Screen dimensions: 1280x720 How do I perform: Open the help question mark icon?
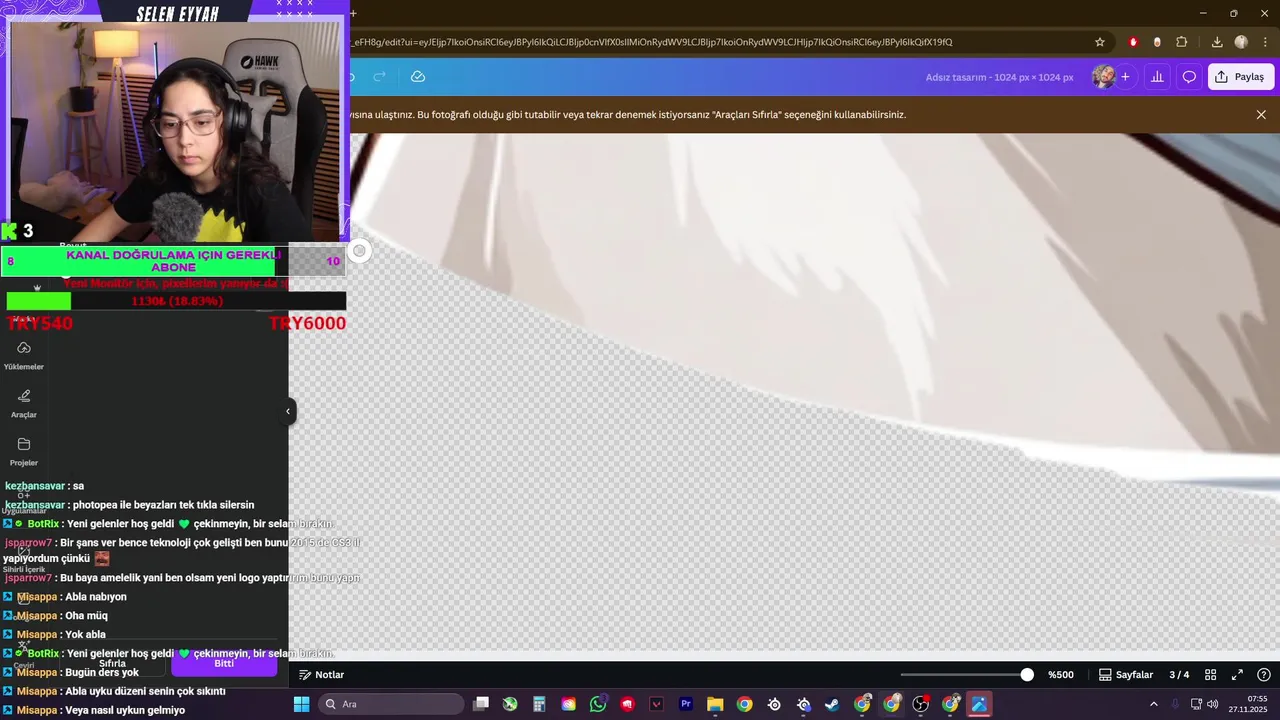click(1264, 675)
